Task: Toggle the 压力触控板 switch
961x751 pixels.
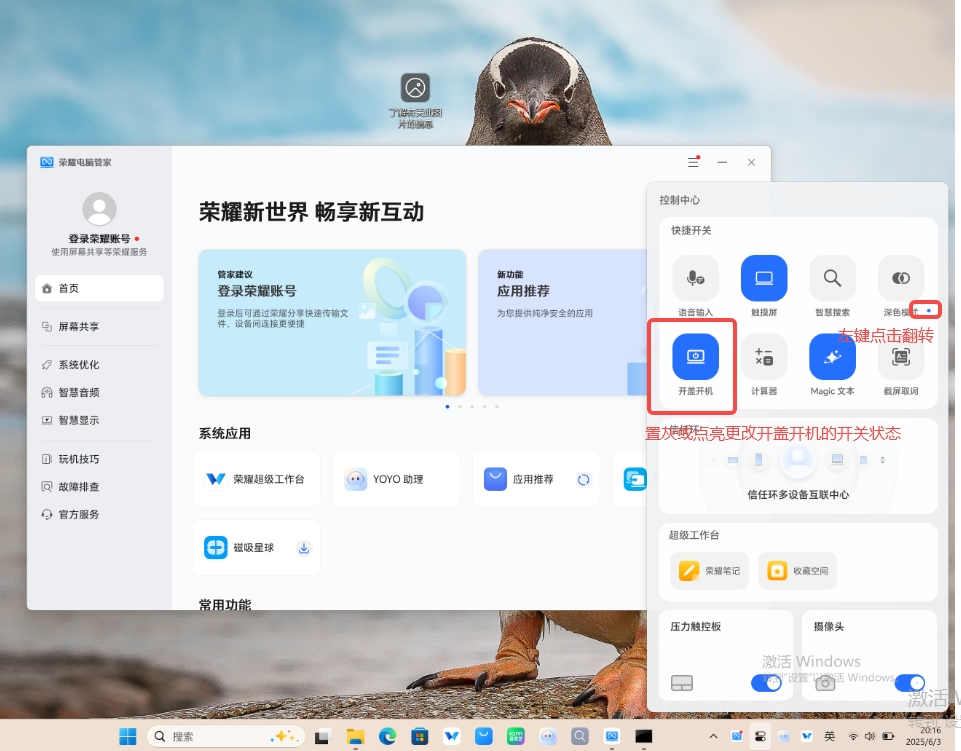Action: tap(766, 683)
